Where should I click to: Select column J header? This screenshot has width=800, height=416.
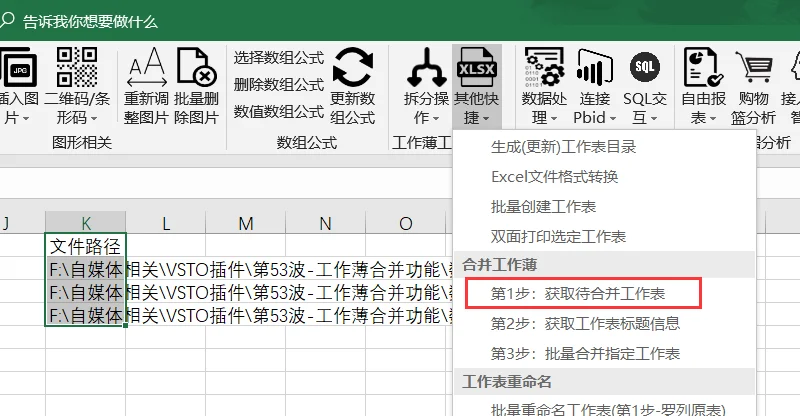[x=22, y=223]
